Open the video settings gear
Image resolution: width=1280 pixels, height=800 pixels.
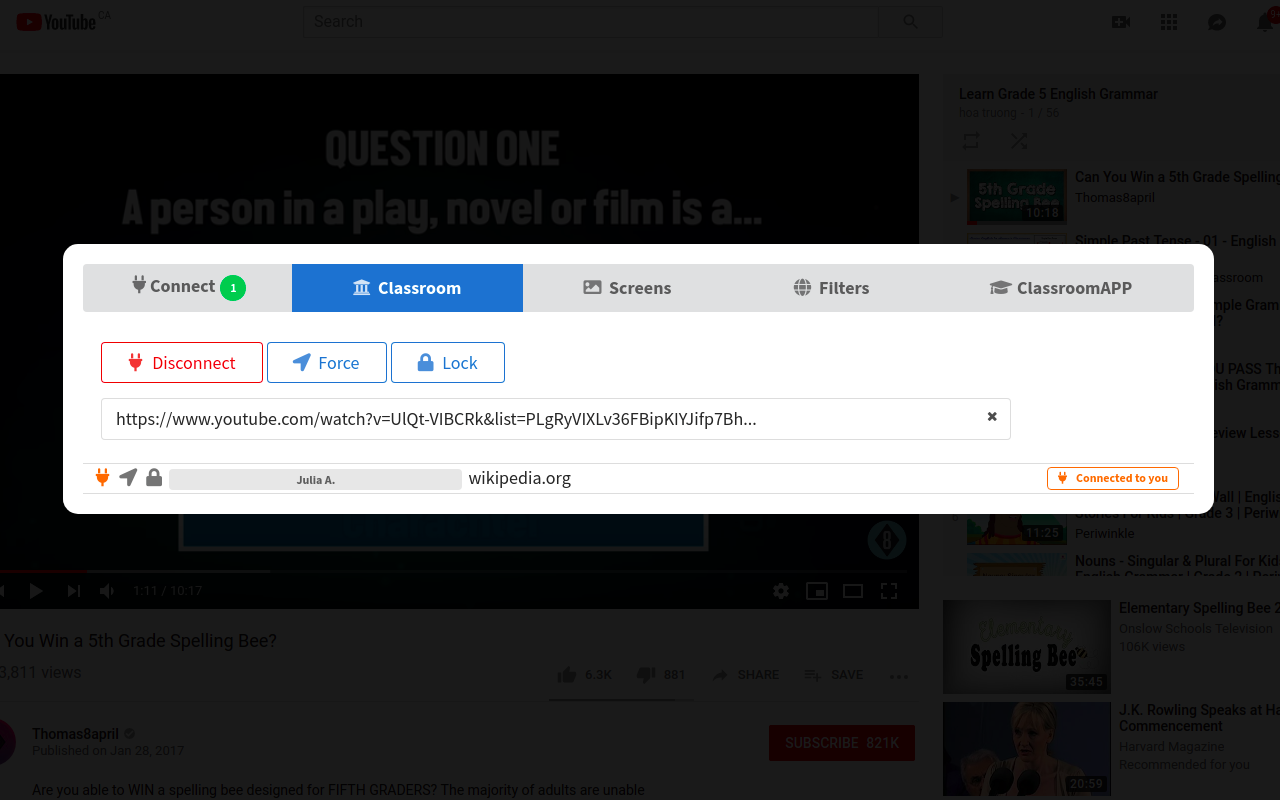pyautogui.click(x=781, y=591)
